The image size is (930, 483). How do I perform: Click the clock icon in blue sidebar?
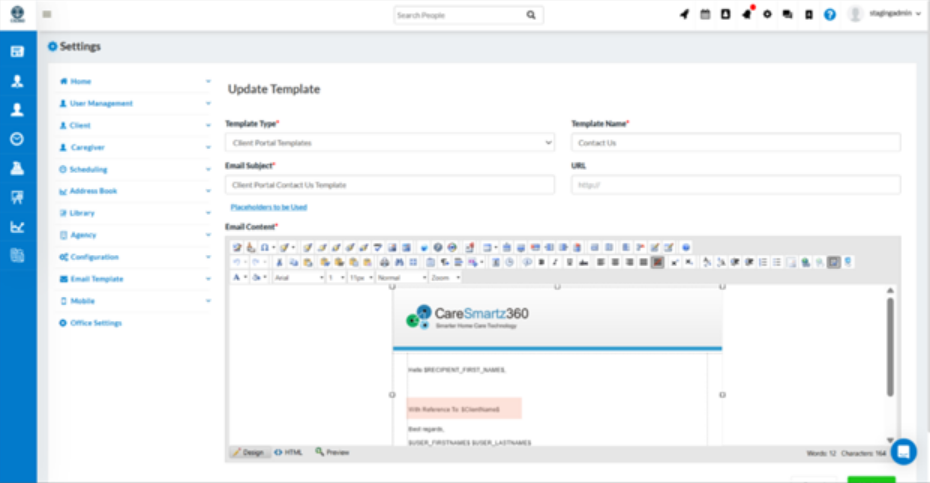[x=17, y=139]
